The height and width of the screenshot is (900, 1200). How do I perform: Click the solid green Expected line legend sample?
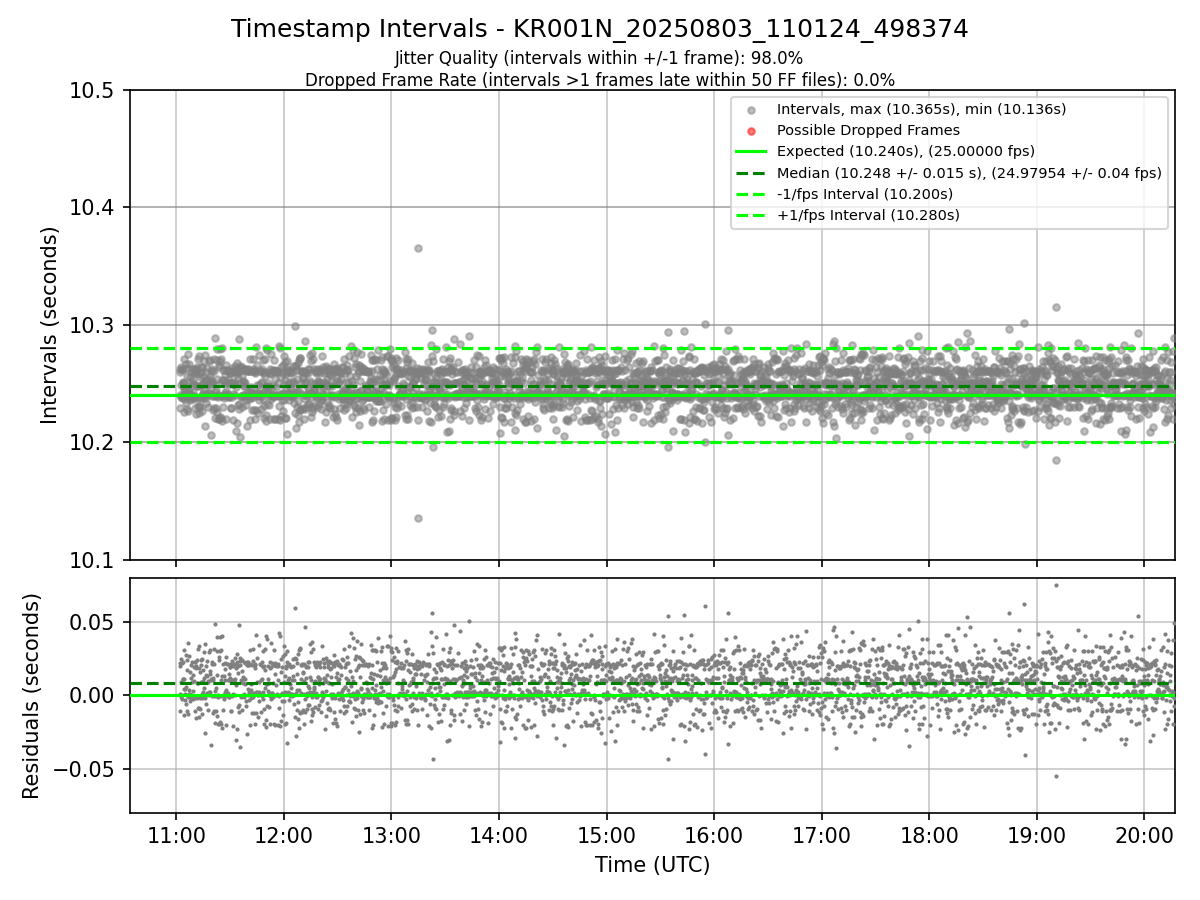coord(752,151)
